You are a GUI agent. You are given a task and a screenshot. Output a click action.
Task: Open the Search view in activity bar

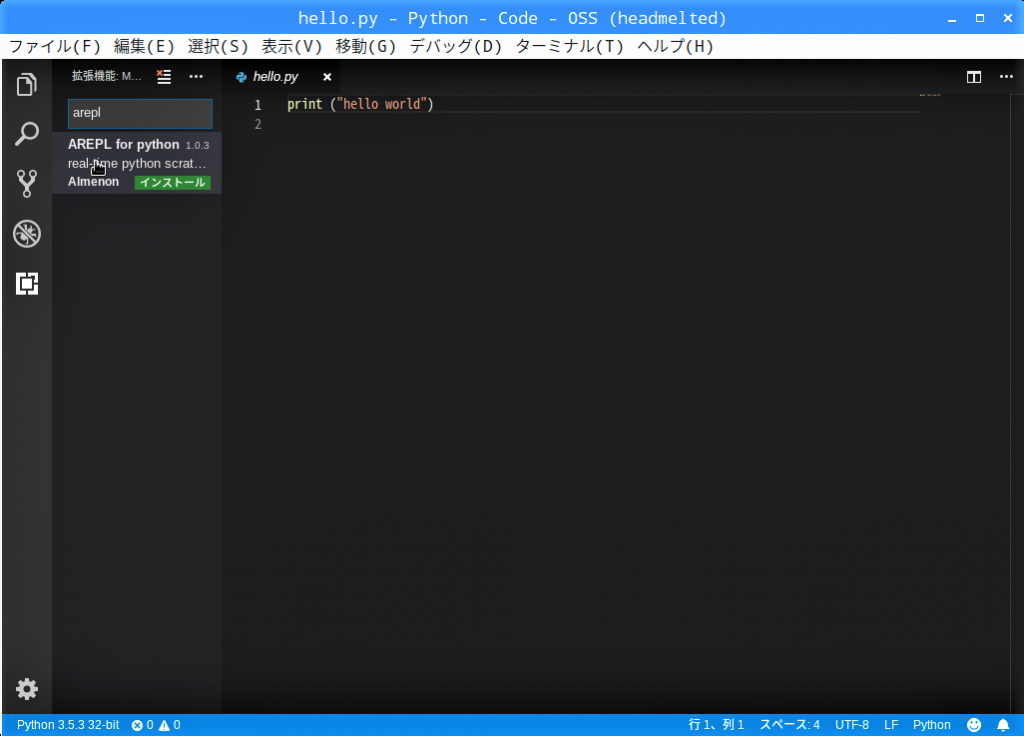click(x=26, y=134)
